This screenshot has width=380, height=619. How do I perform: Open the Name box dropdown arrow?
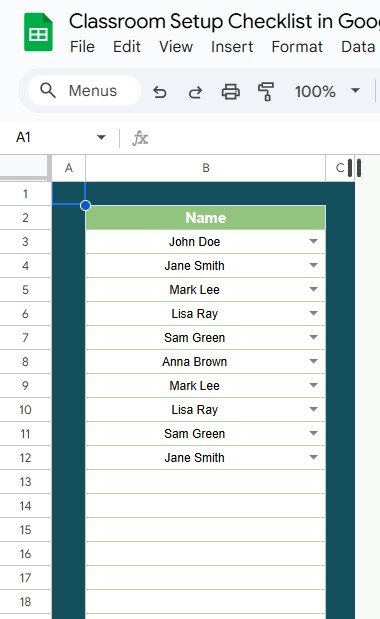coord(101,137)
